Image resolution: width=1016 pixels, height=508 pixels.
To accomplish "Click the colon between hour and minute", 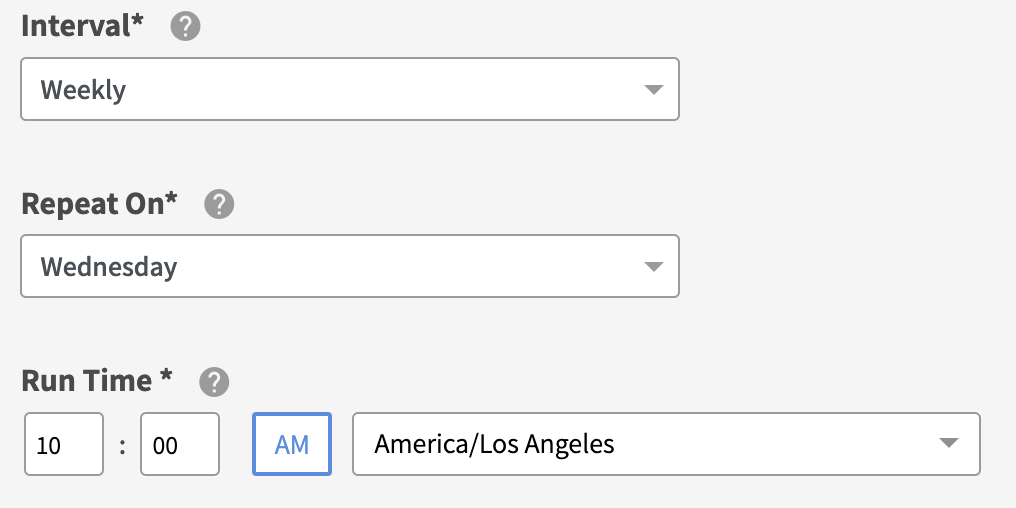I will [x=122, y=445].
